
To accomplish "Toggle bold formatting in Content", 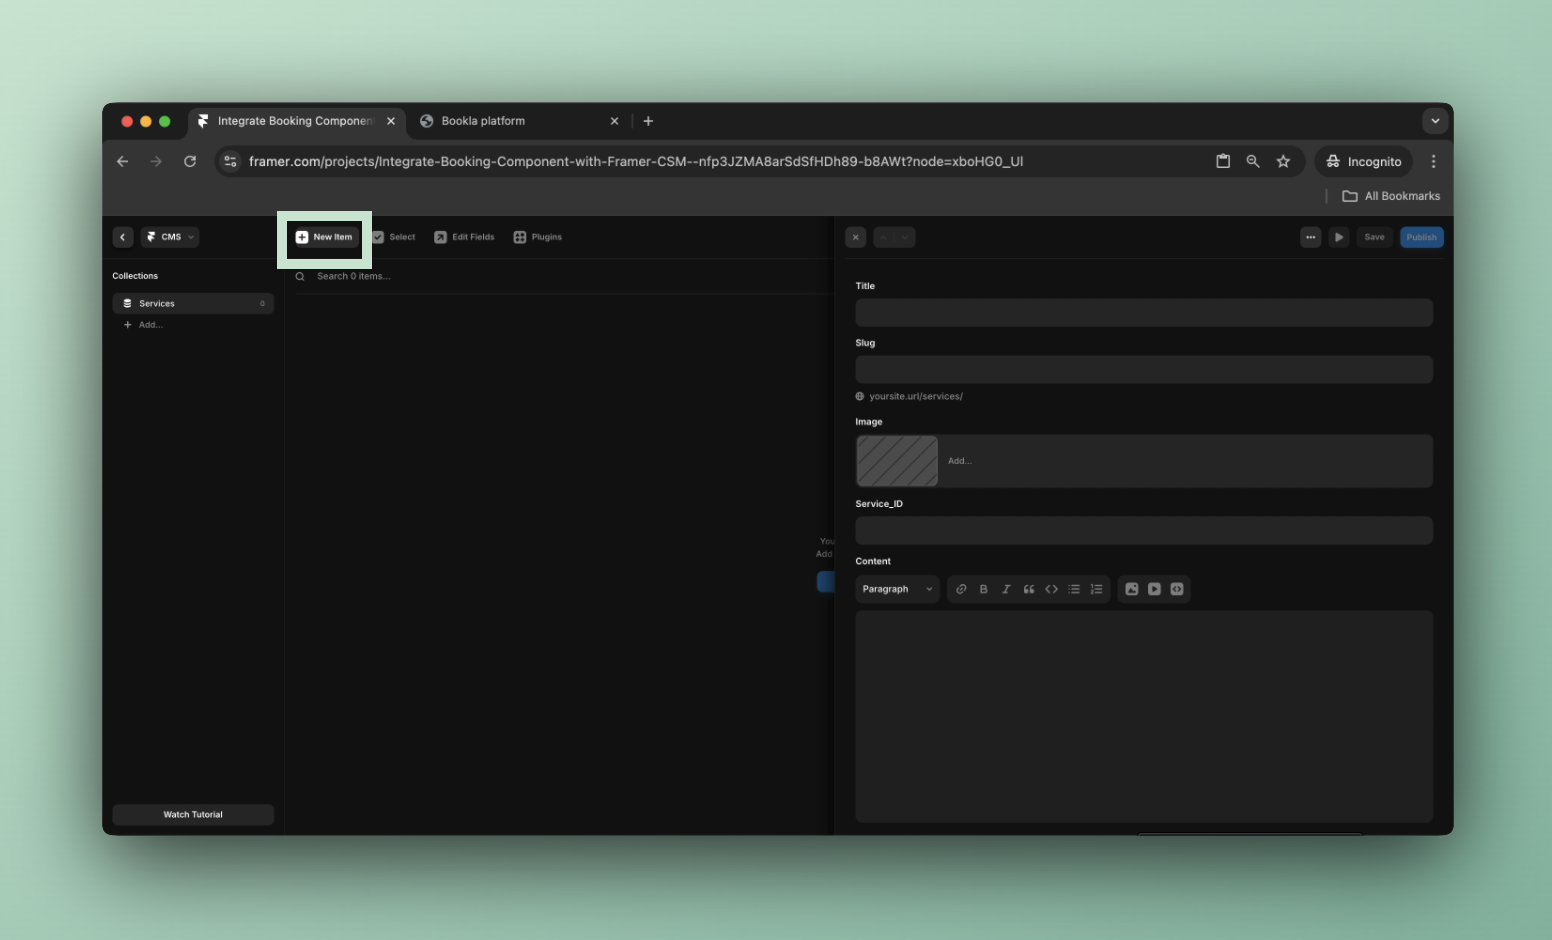I will pyautogui.click(x=984, y=589).
